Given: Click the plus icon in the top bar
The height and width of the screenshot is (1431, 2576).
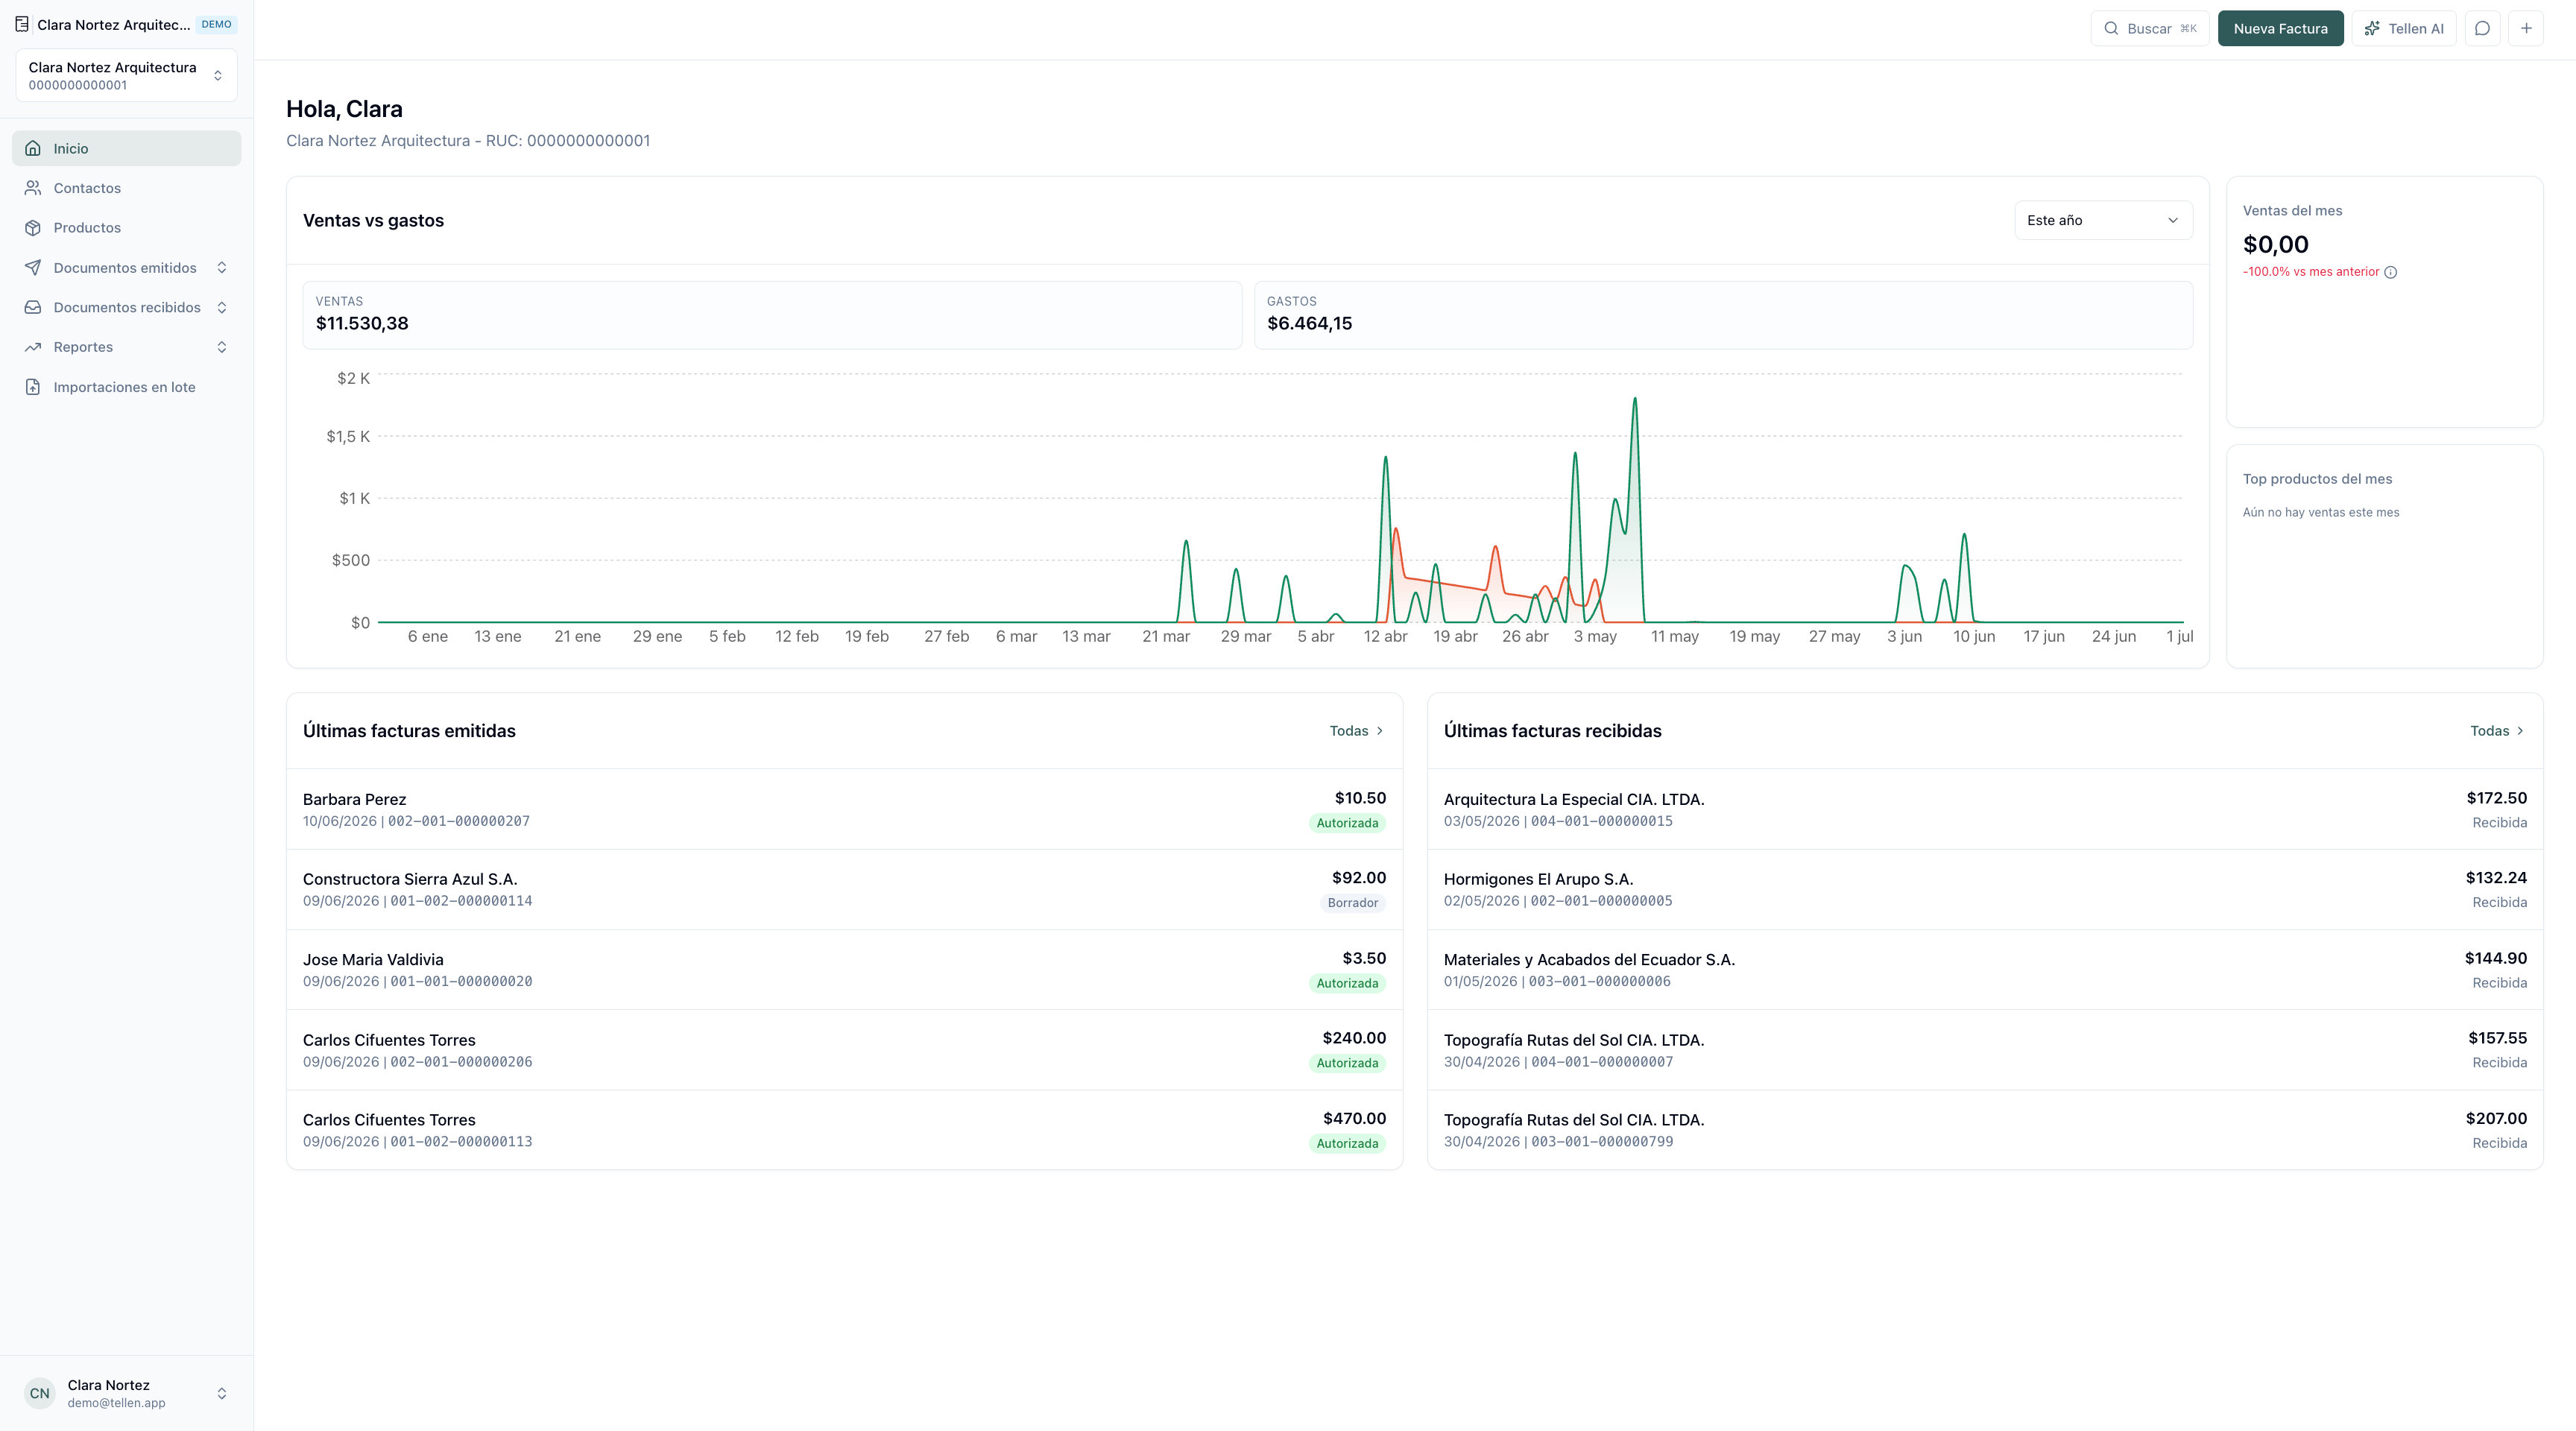Looking at the screenshot, I should coord(2526,28).
